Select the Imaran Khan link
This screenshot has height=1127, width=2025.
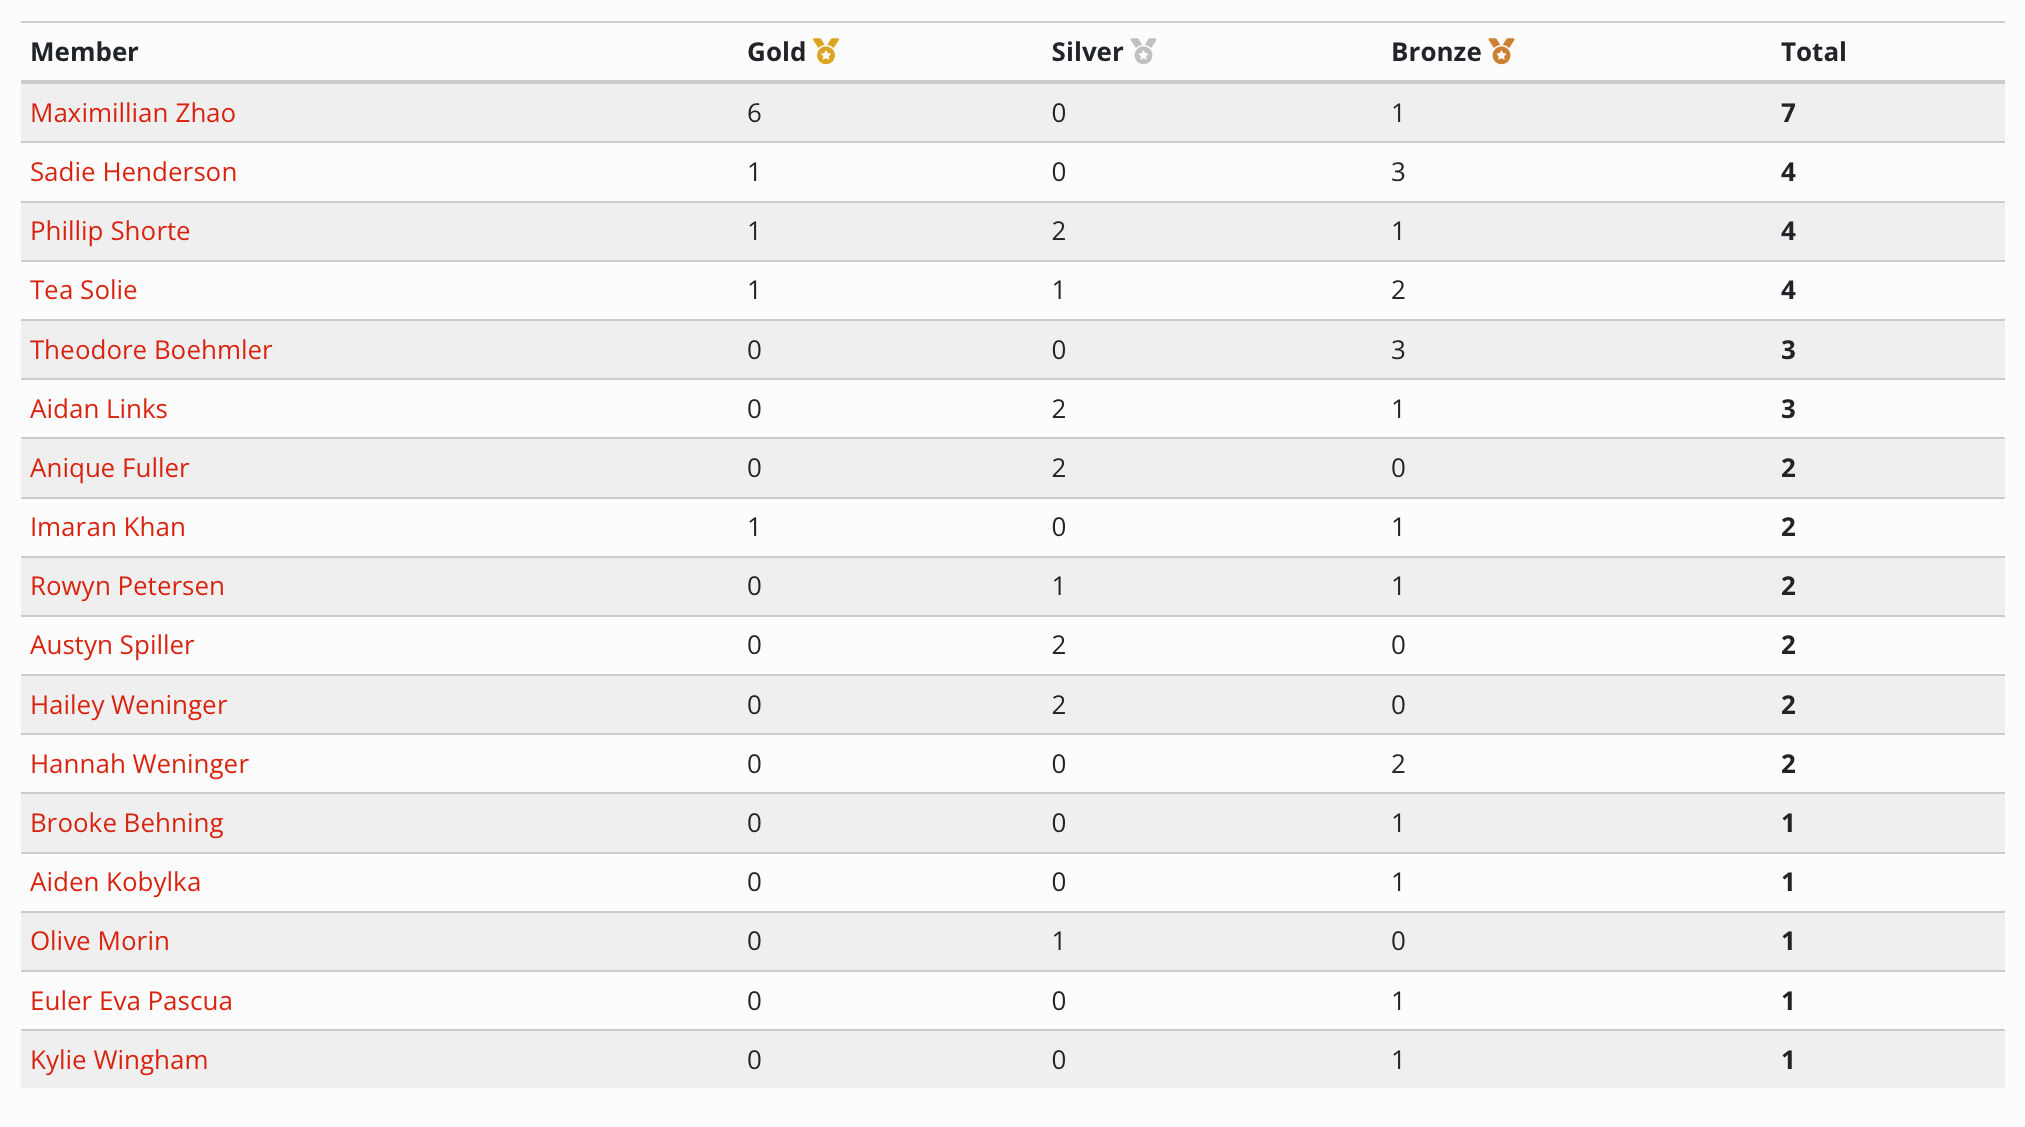pyautogui.click(x=108, y=527)
